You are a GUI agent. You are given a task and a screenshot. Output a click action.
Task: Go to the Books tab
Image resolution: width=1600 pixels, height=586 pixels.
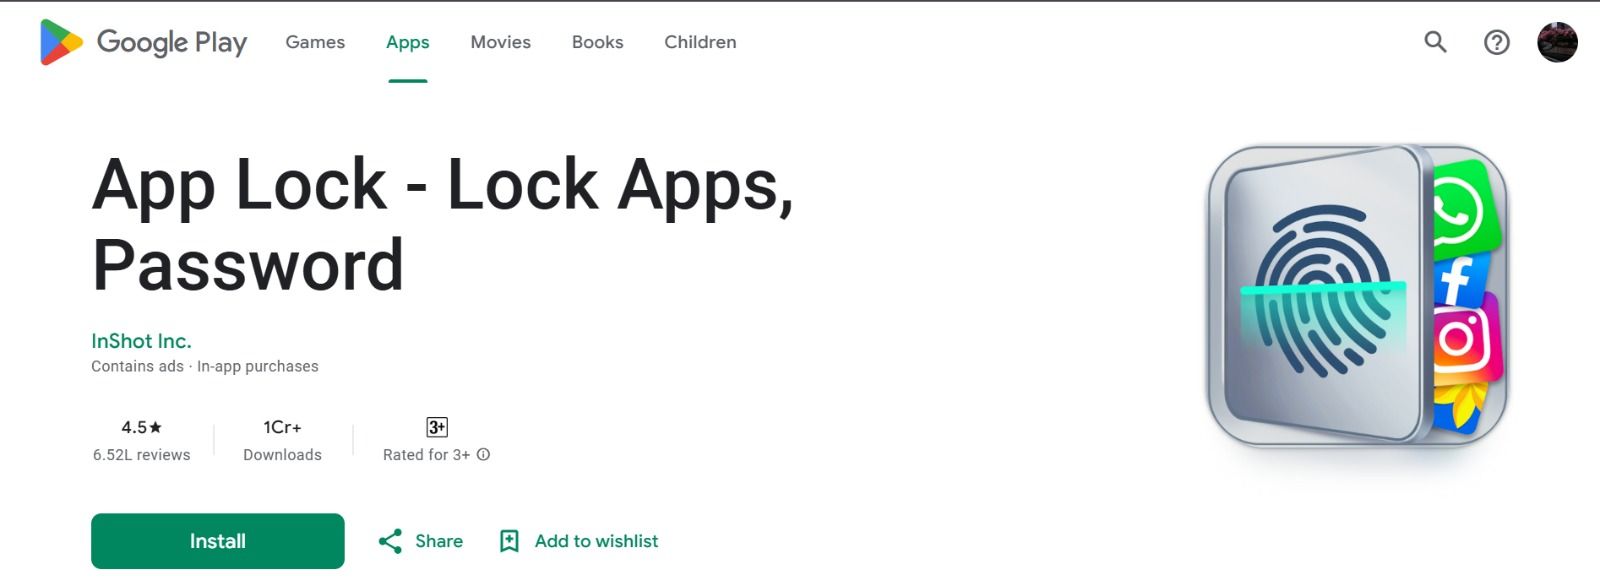point(598,42)
